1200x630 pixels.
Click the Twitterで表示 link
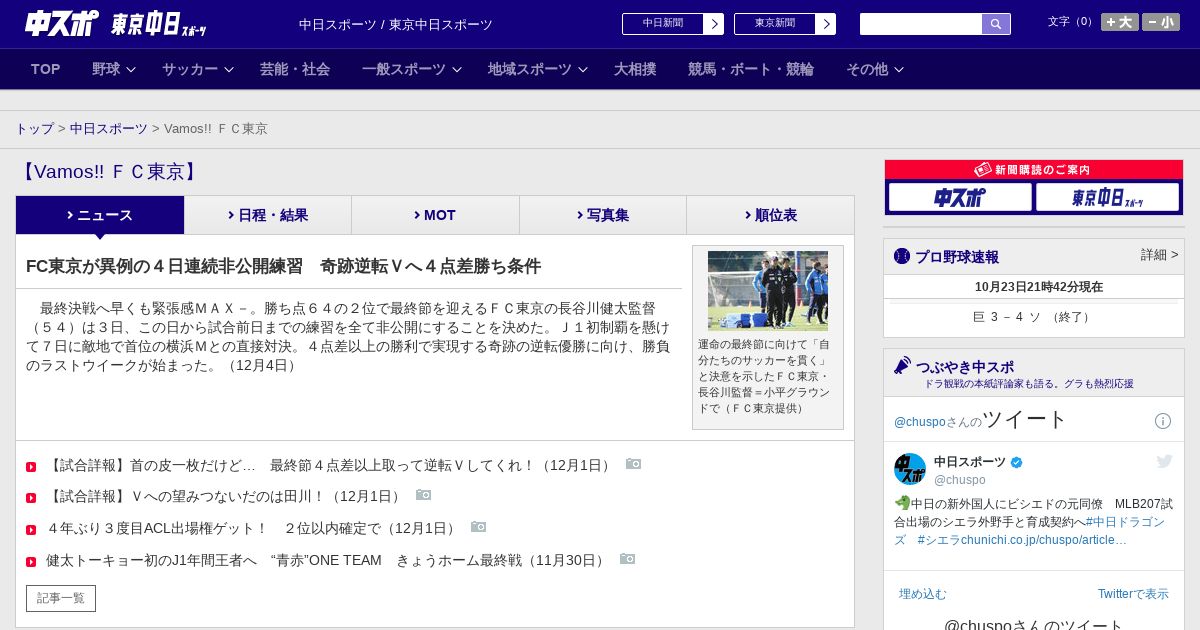coord(1133,594)
